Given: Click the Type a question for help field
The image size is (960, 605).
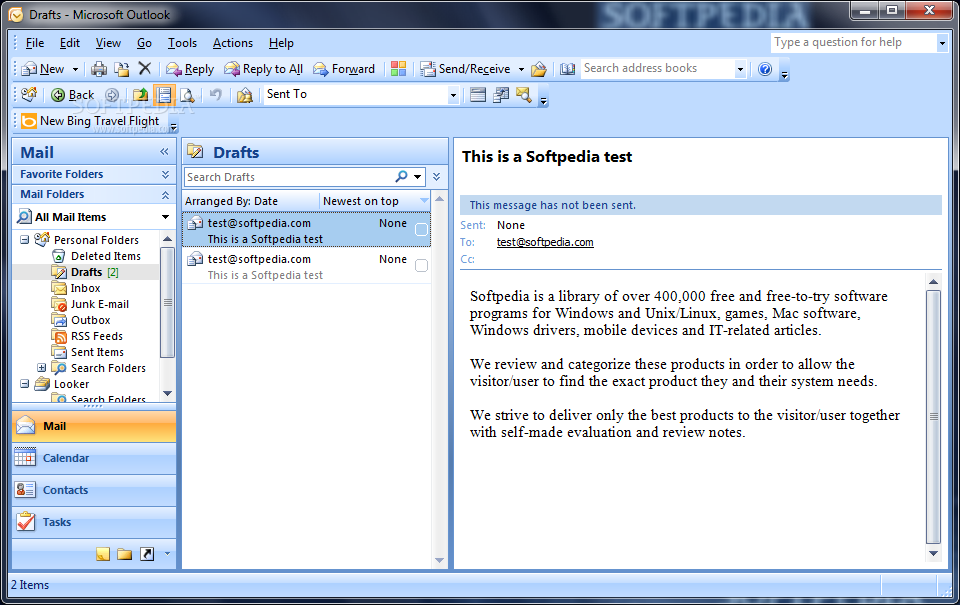Looking at the screenshot, I should point(853,42).
